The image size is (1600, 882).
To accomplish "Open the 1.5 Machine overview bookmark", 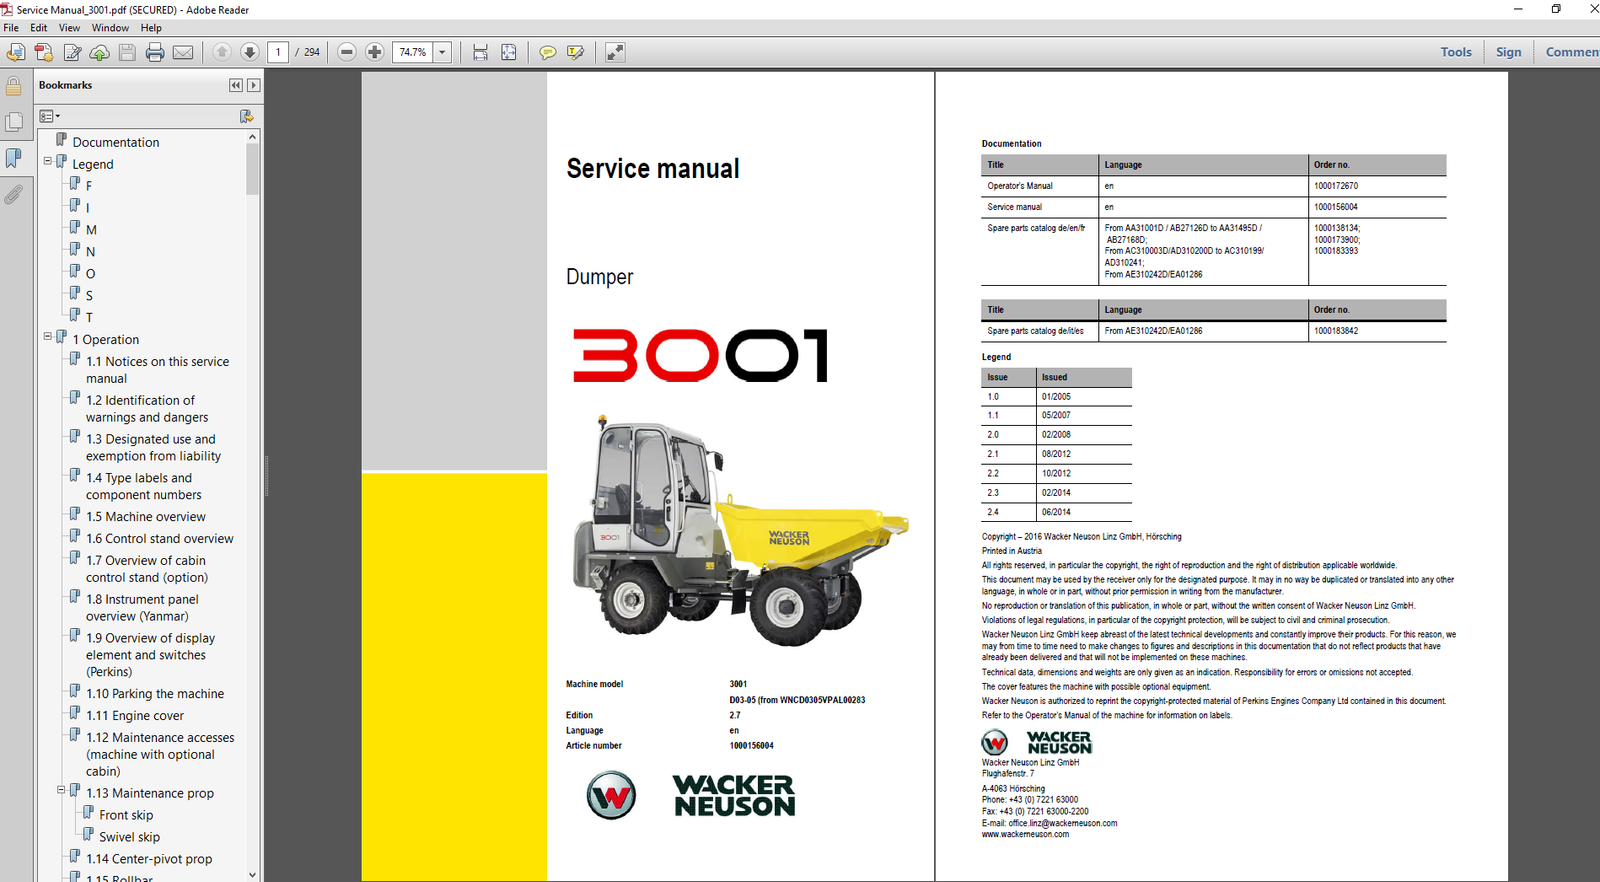I will point(145,517).
